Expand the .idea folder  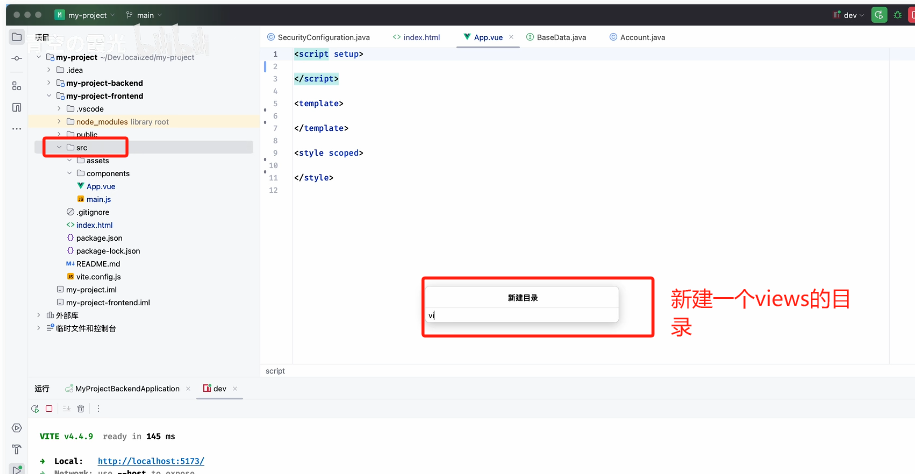tap(49, 70)
